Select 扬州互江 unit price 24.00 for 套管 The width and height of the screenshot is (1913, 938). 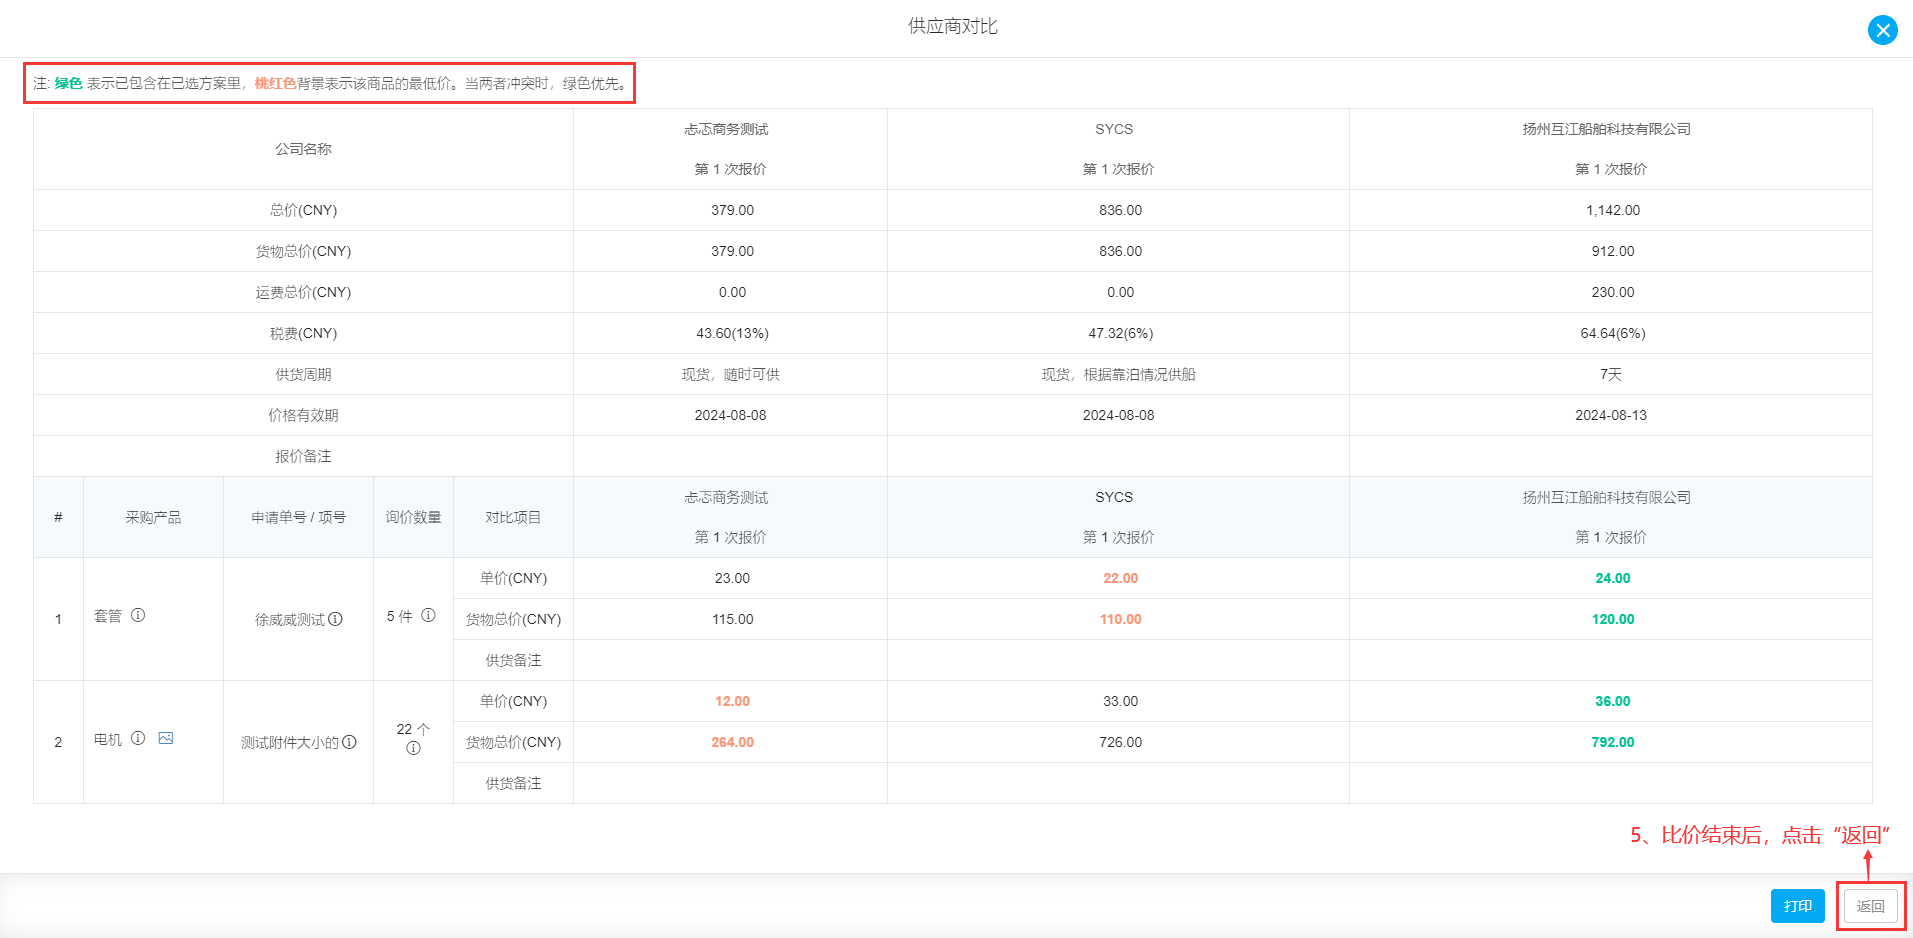pyautogui.click(x=1612, y=578)
